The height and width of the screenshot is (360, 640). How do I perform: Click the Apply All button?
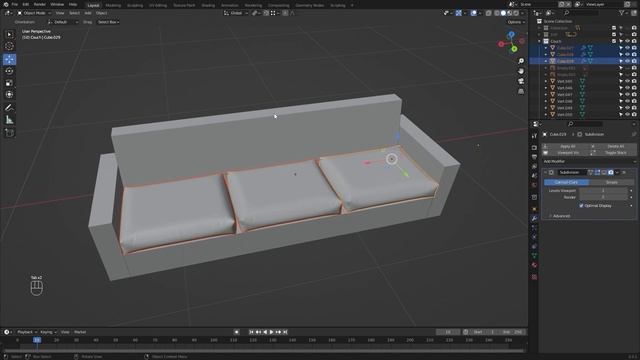565,146
